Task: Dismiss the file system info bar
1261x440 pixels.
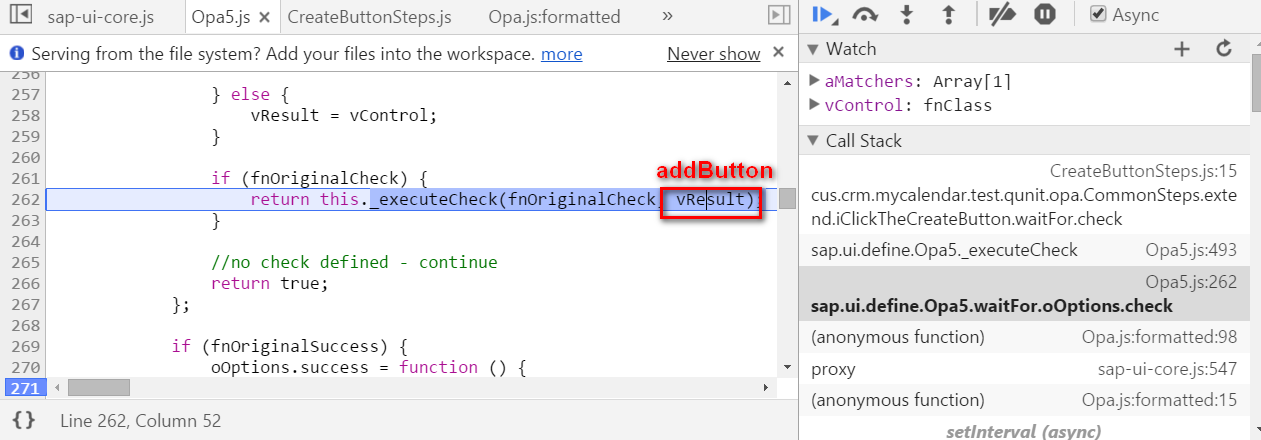Action: (x=779, y=53)
